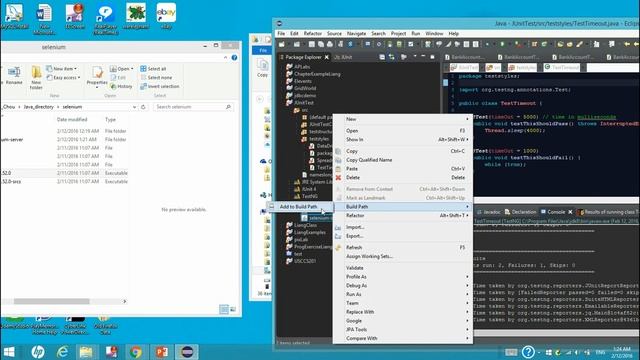Click Select none in Explorer ribbon

pyautogui.click(x=156, y=78)
